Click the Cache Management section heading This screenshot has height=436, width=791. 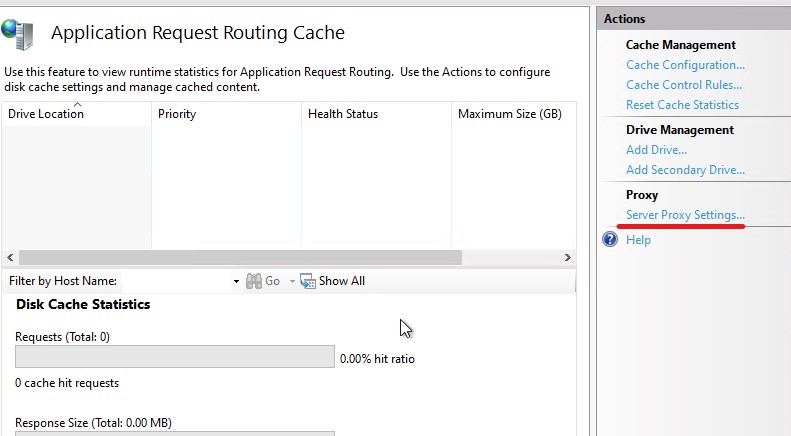point(681,45)
